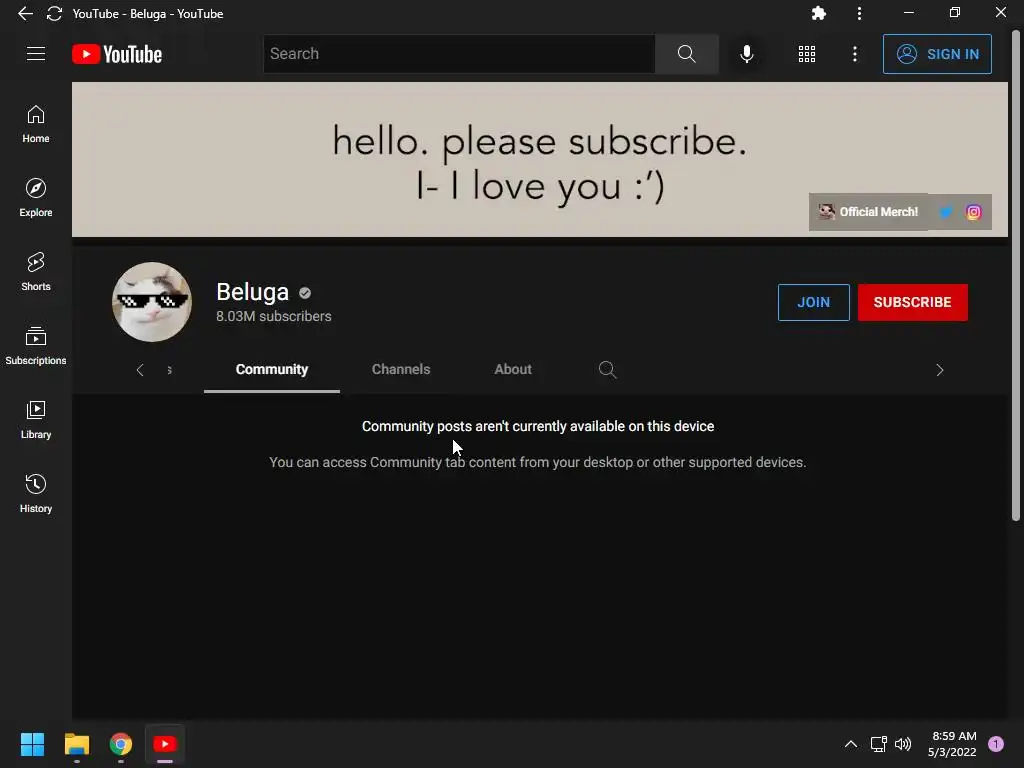The image size is (1024, 768).
Task: Open YouTube settings three-dot menu
Action: coord(854,54)
